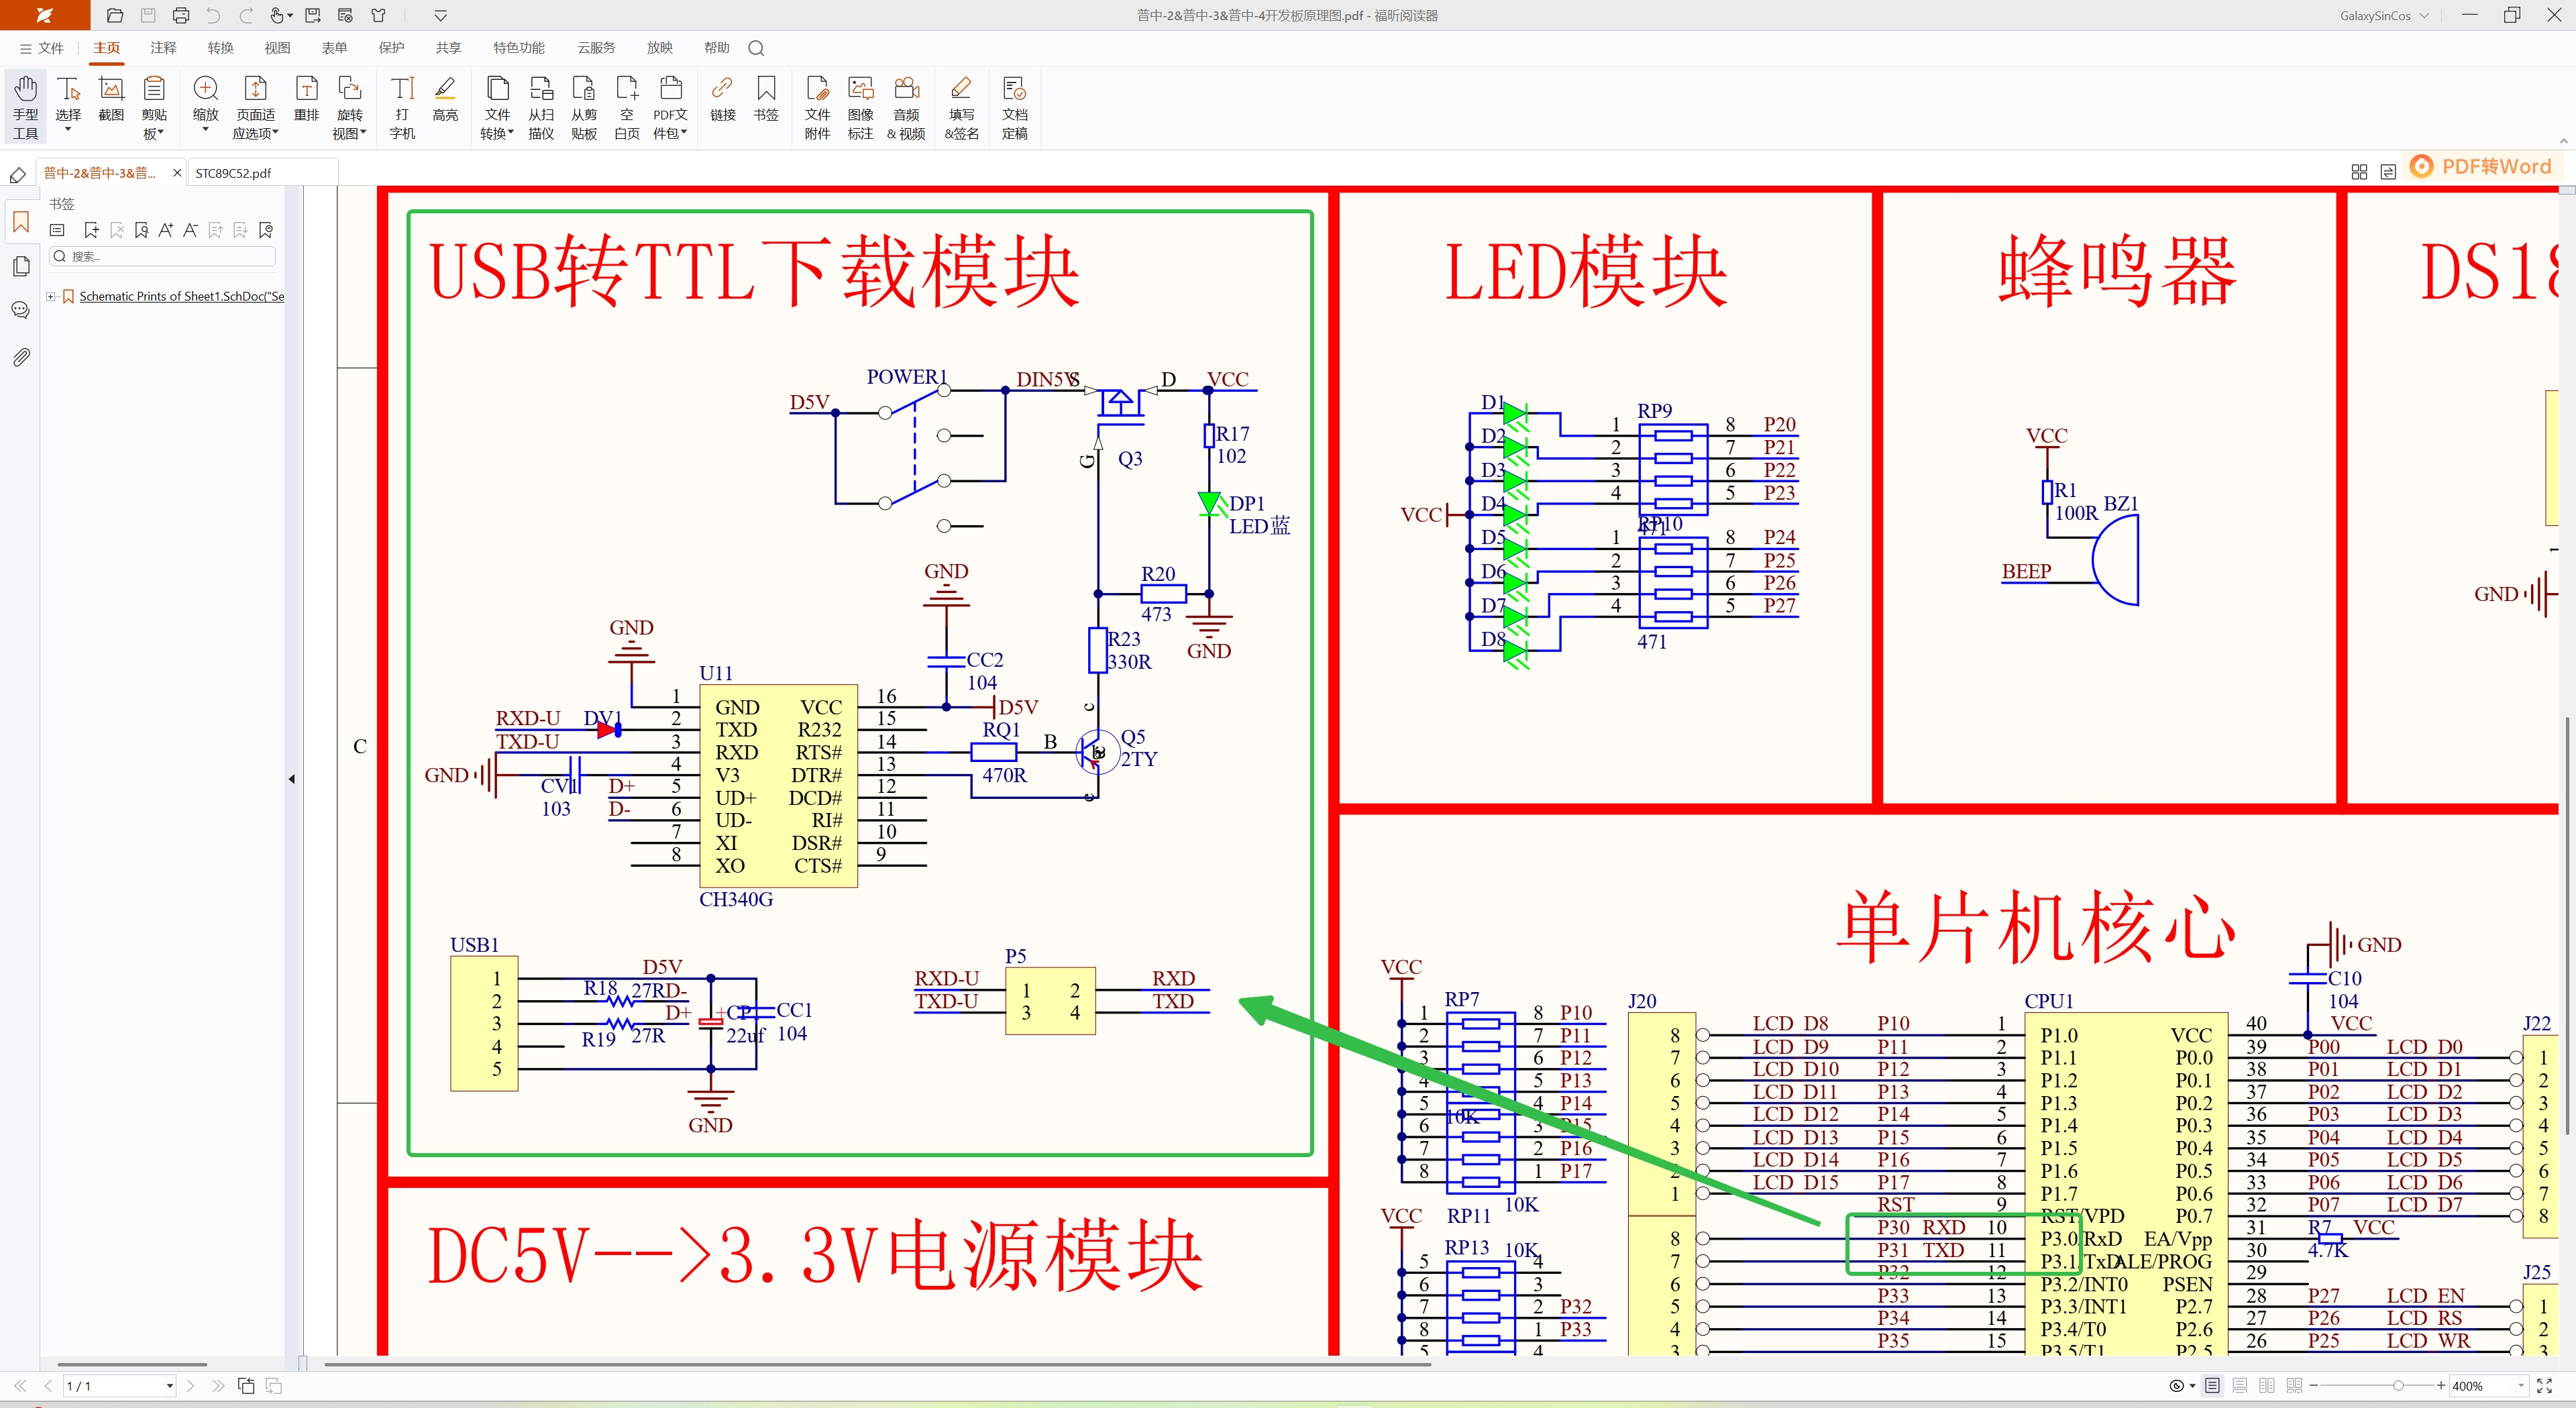The width and height of the screenshot is (2576, 1408).
Task: Click Document Finalize (文档定稿) icon
Action: [1014, 107]
